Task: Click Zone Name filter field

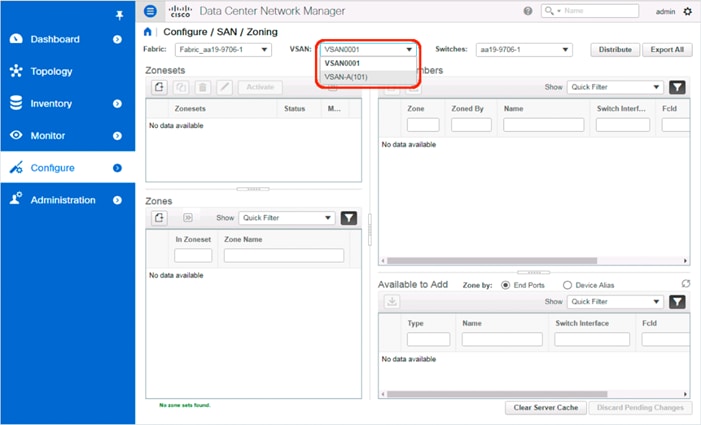Action: click(x=284, y=256)
